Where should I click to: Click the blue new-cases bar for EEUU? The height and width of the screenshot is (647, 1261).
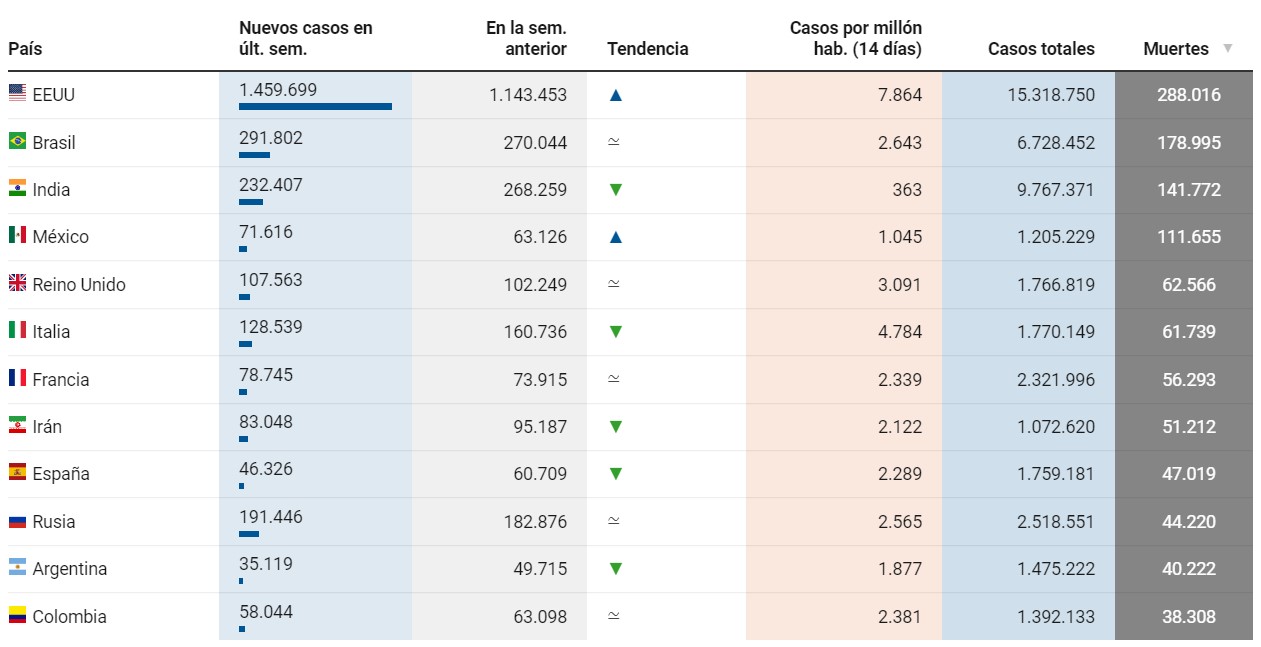315,106
